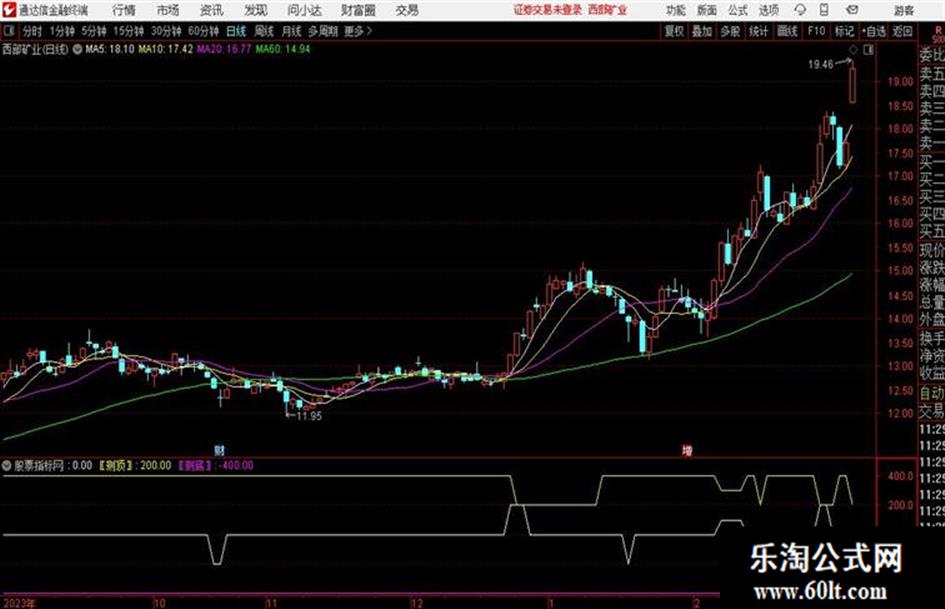This screenshot has height=609, width=945.
Task: Open the 交易 menu
Action: [407, 10]
